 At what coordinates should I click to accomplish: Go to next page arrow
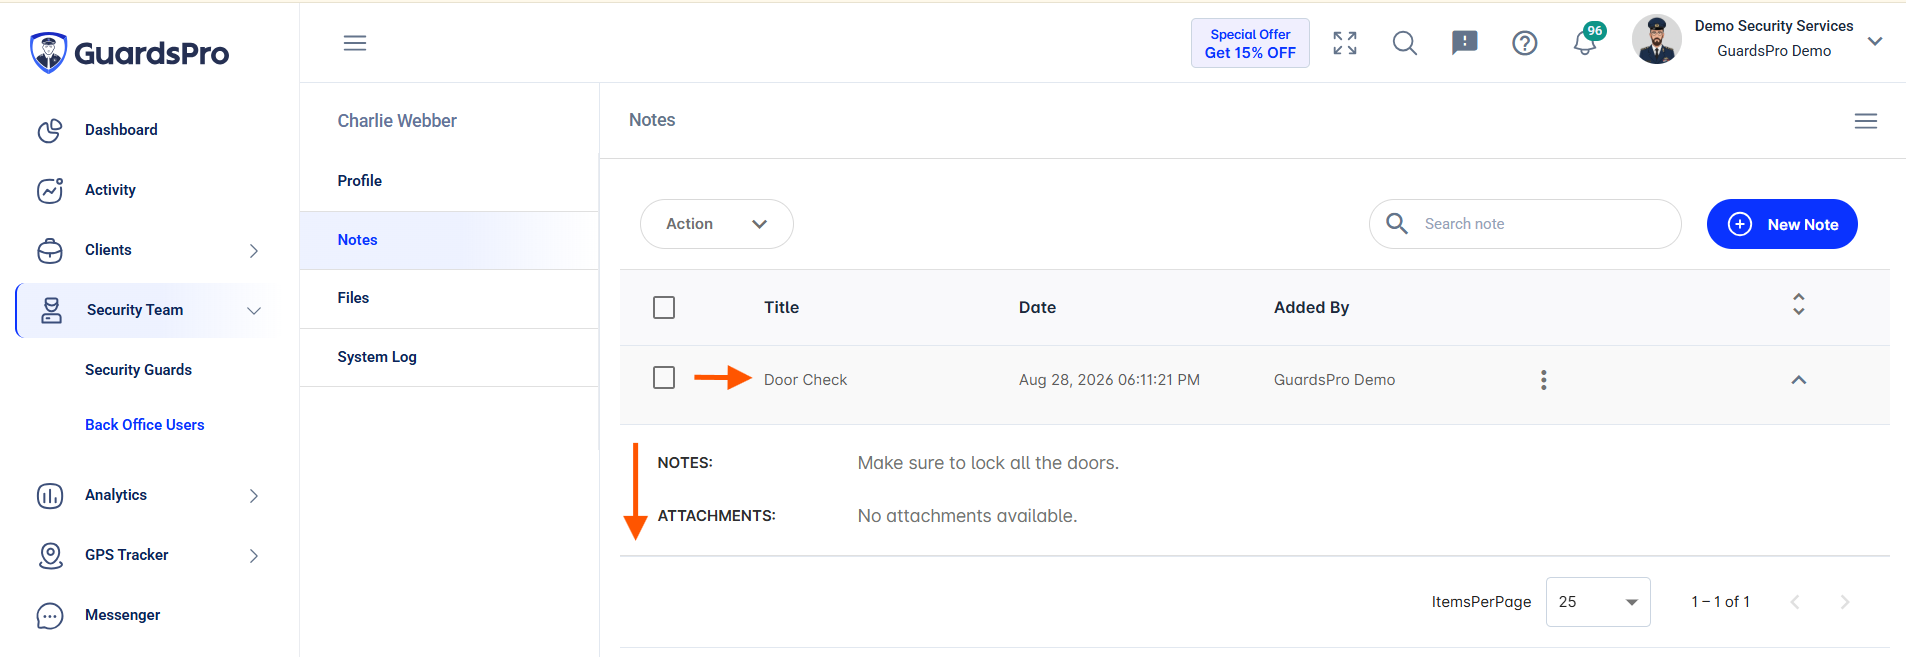click(x=1845, y=602)
